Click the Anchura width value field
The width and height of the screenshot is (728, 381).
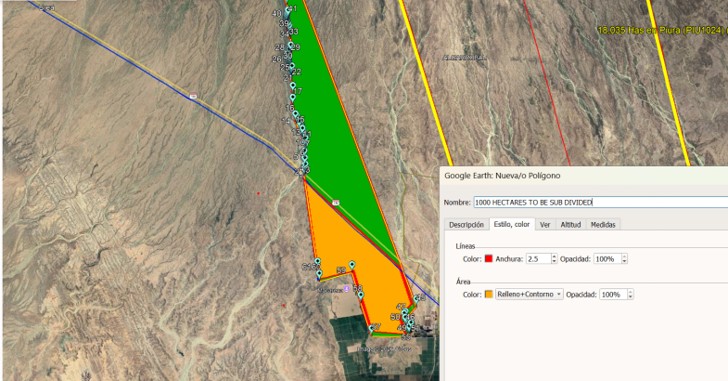[x=538, y=259]
